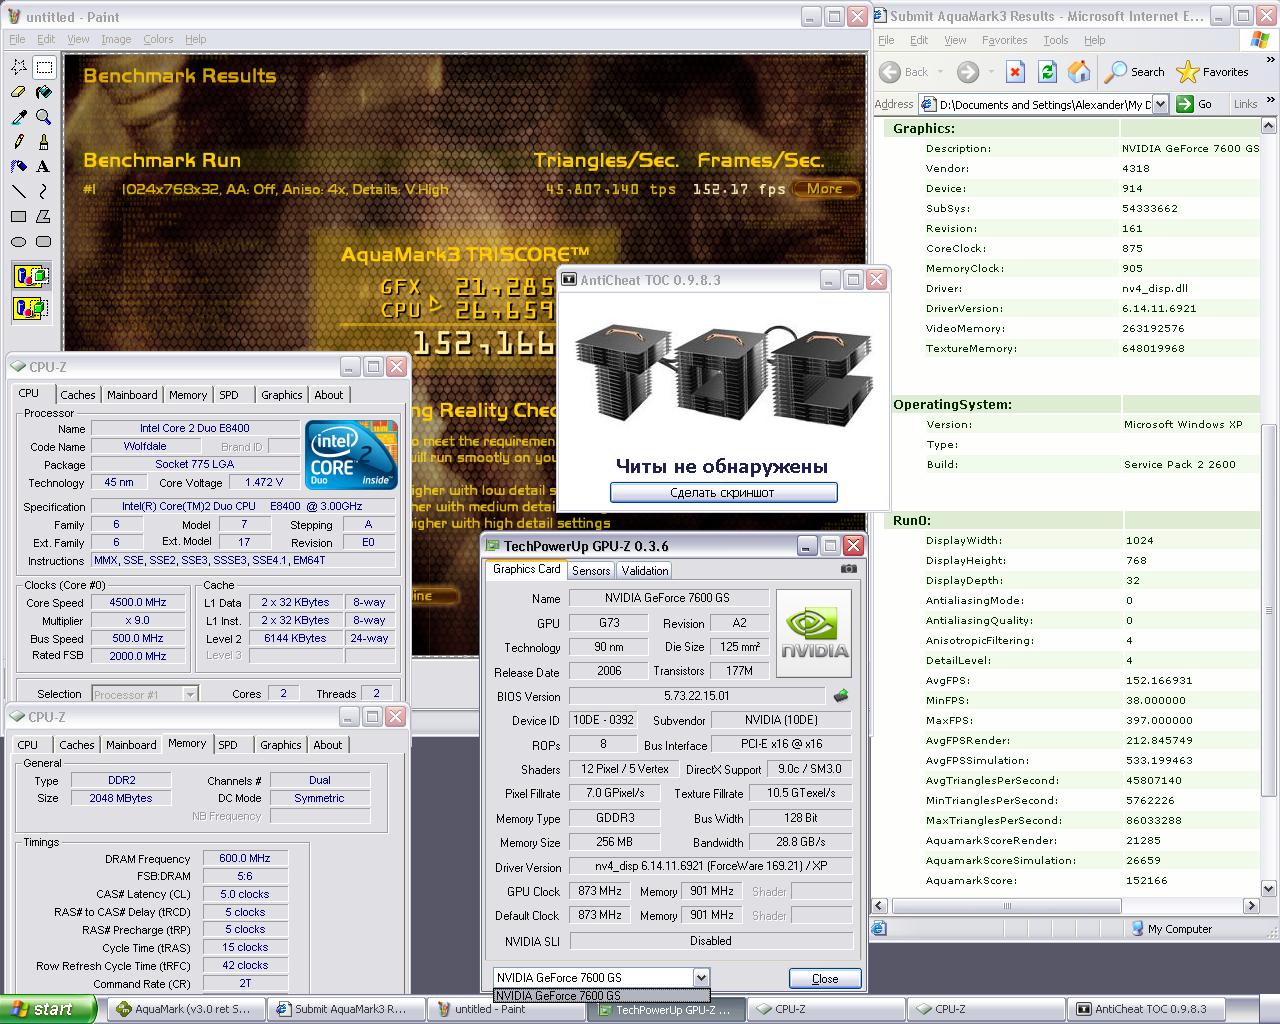1280x1024 pixels.
Task: Open the Address bar dropdown in Internet Explorer
Action: (x=1160, y=104)
